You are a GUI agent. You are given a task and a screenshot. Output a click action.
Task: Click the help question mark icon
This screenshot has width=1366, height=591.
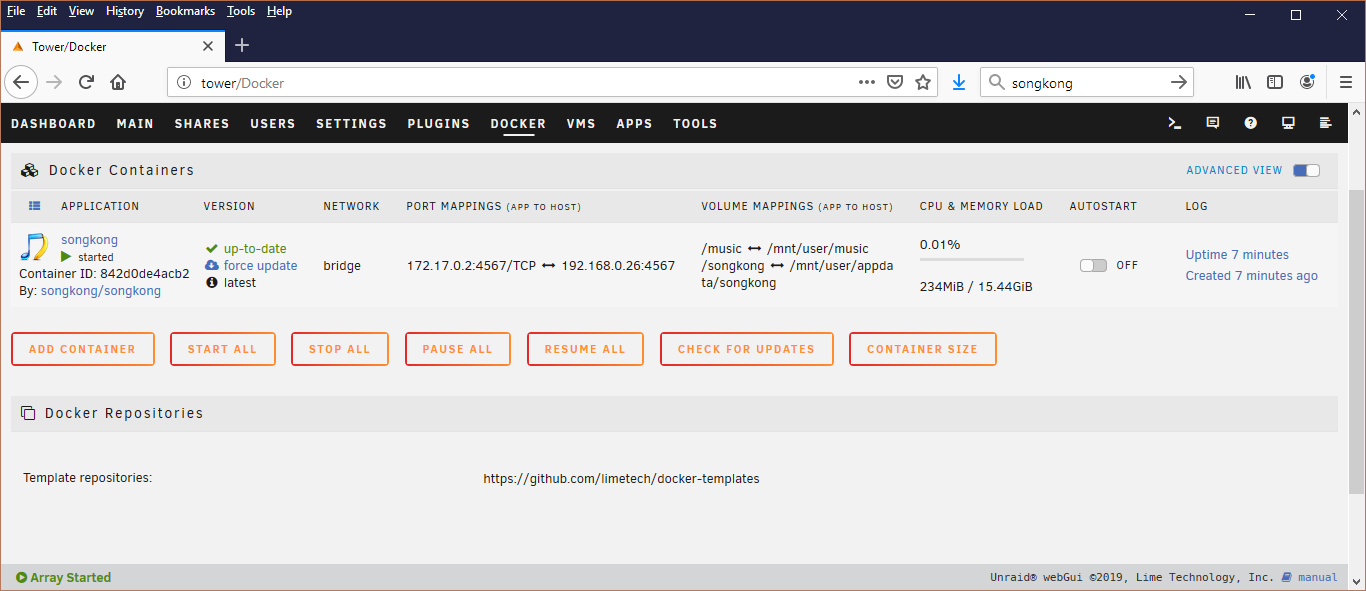[x=1250, y=123]
